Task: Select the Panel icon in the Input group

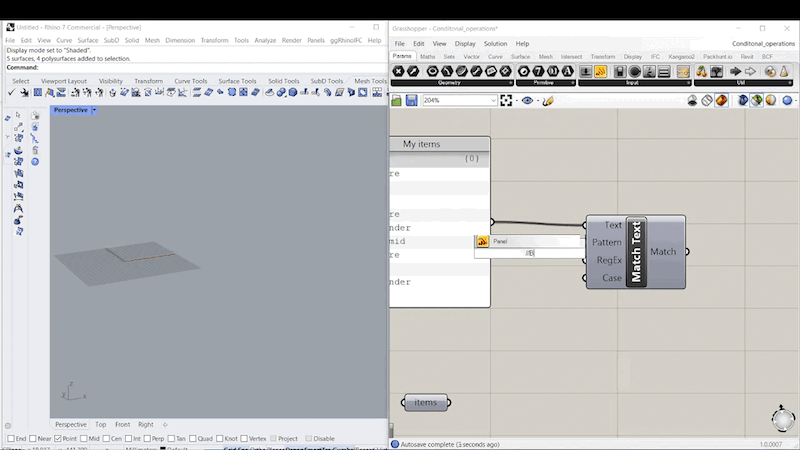Action: point(601,71)
